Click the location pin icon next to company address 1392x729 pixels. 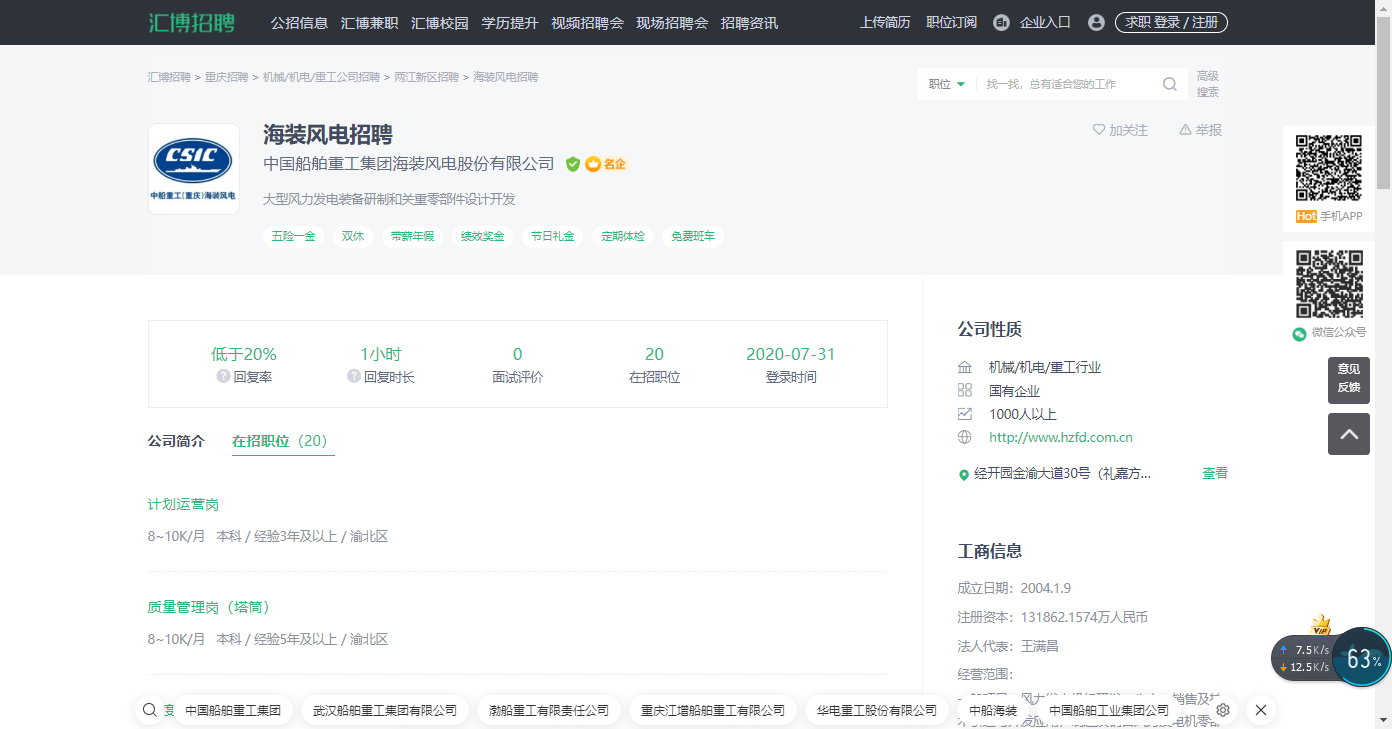pos(964,475)
